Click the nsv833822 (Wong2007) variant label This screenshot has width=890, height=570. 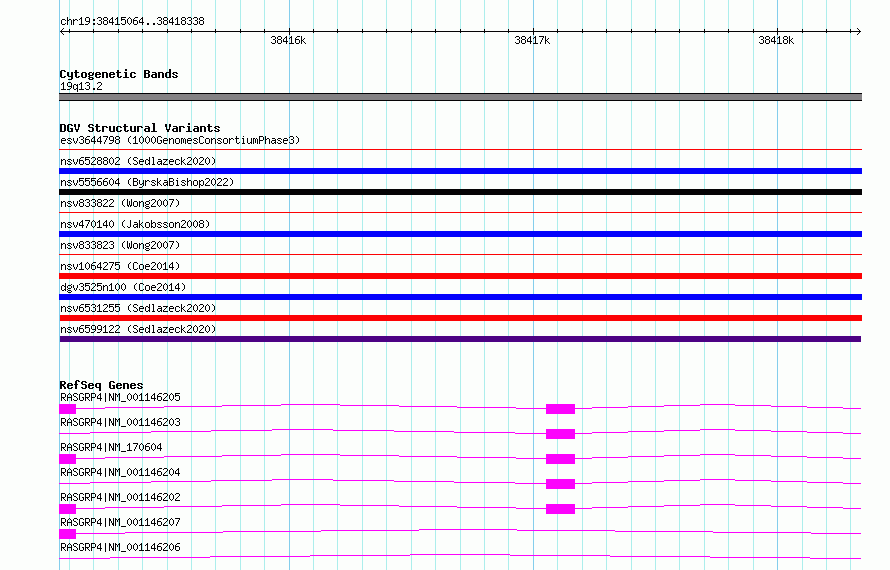pyautogui.click(x=120, y=203)
